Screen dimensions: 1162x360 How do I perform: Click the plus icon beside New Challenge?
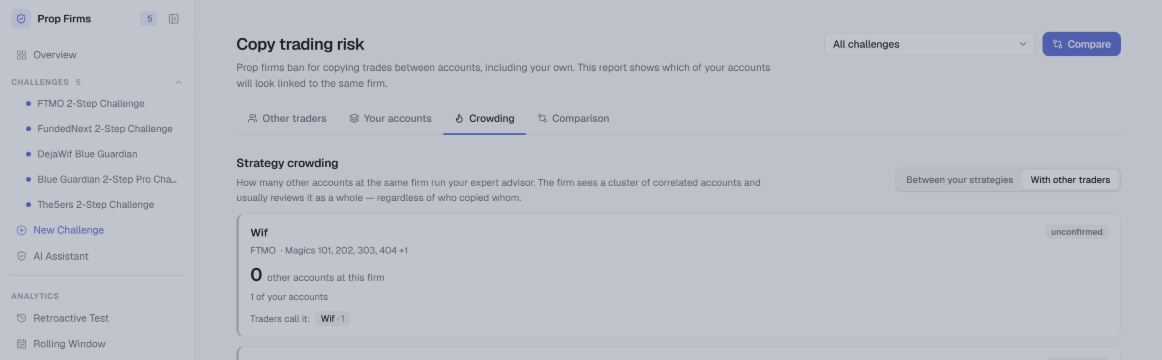tap(21, 230)
